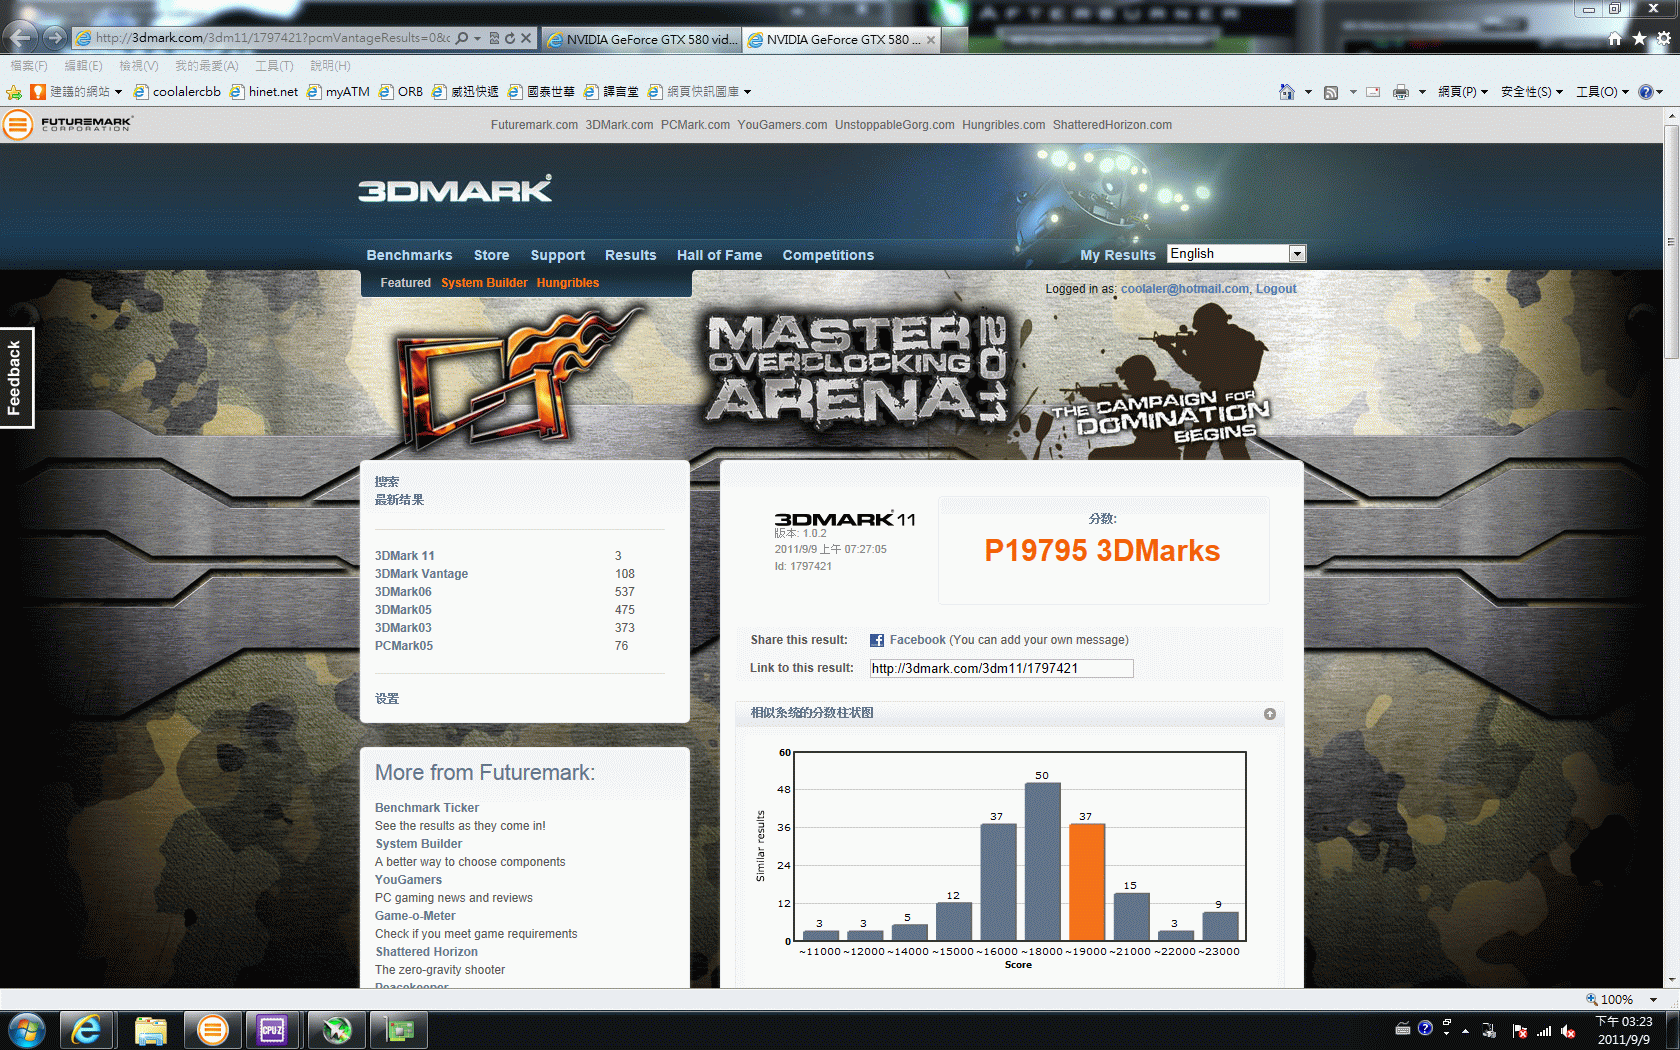Open the 工具(O) Tools dropdown menu

point(1602,92)
